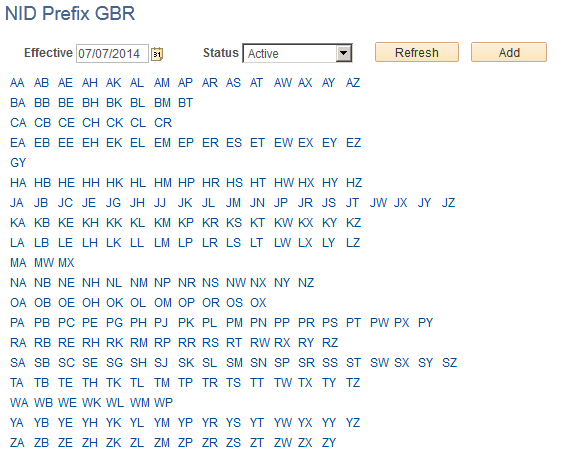
Task: Click the SZ prefix link
Action: pos(450,363)
